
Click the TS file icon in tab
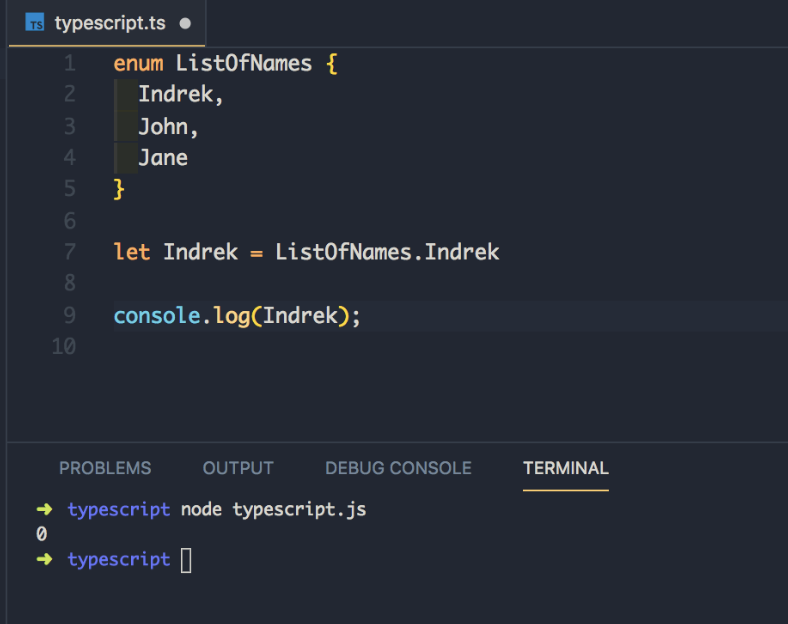tap(35, 23)
